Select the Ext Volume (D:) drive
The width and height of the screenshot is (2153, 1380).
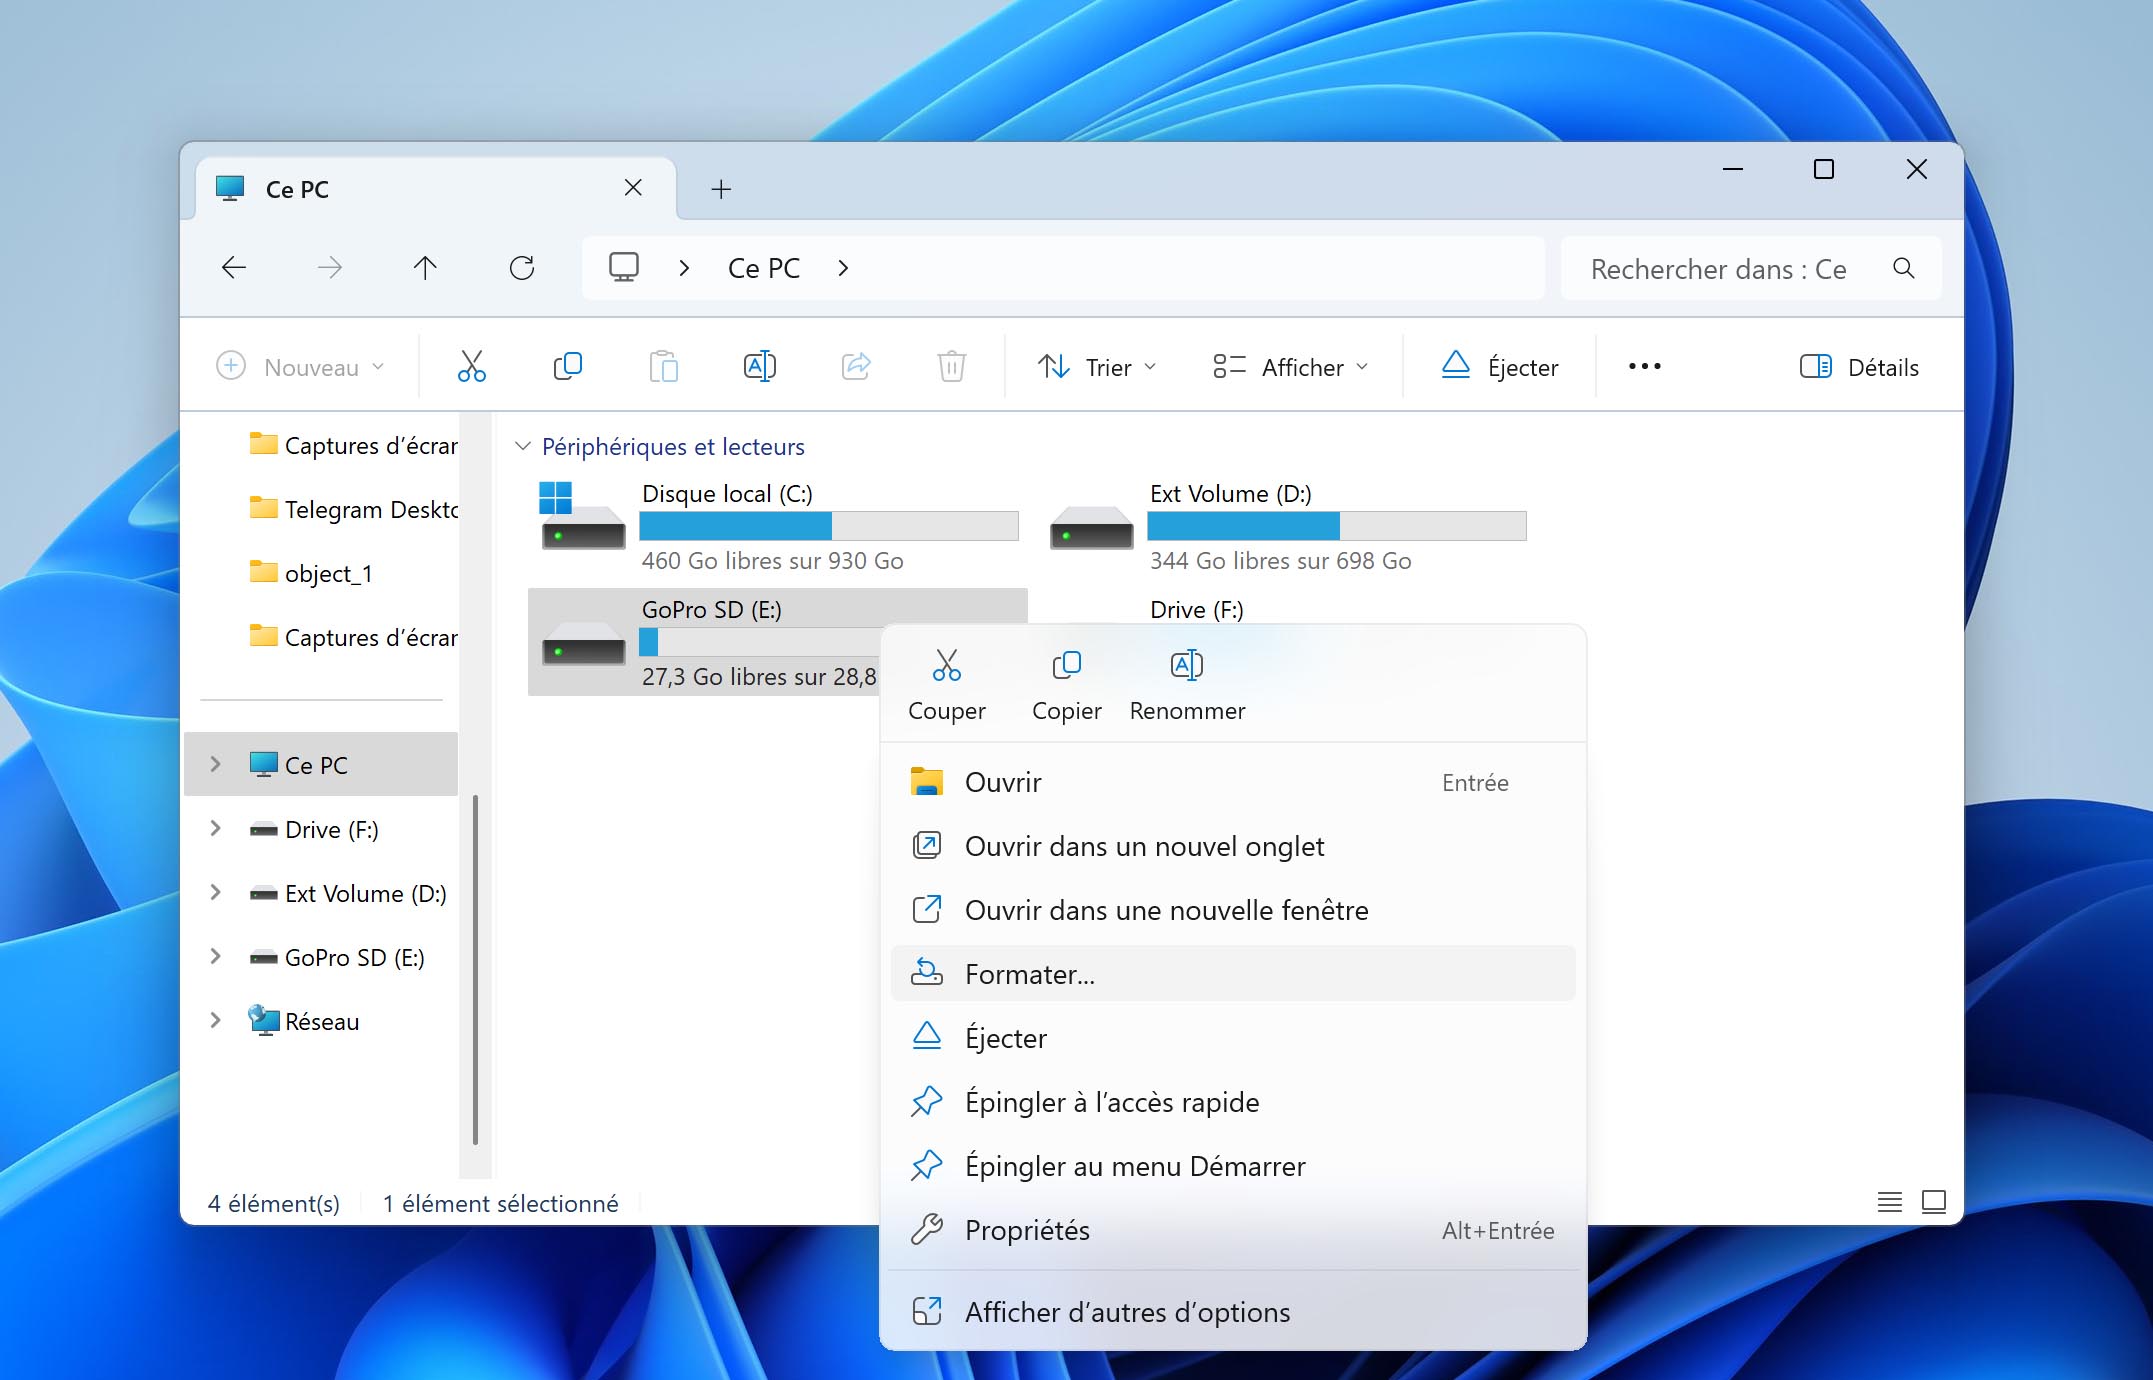[x=1286, y=527]
